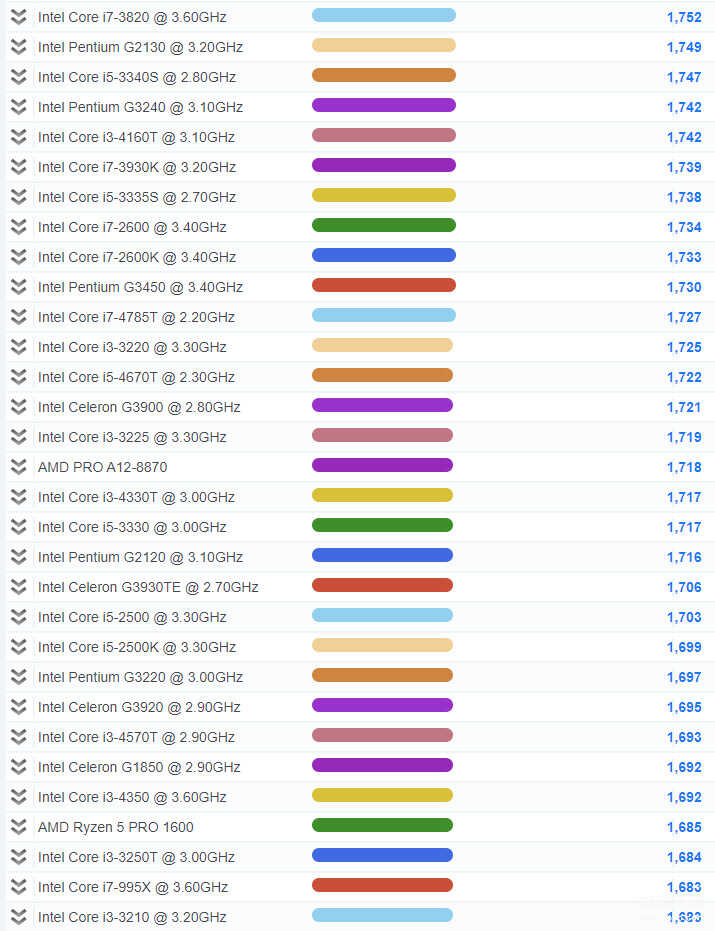Click score 1,739 for Core i7-3930K

(x=684, y=167)
